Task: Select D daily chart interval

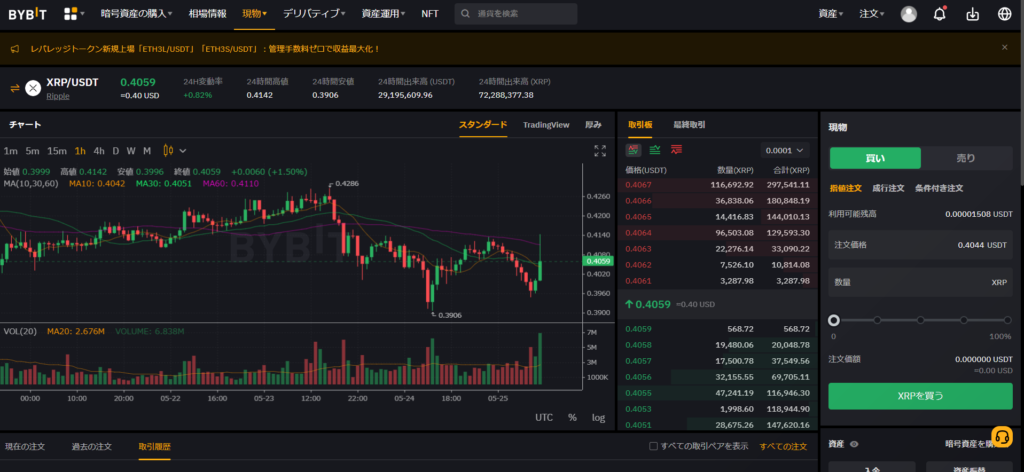Action: (116, 151)
